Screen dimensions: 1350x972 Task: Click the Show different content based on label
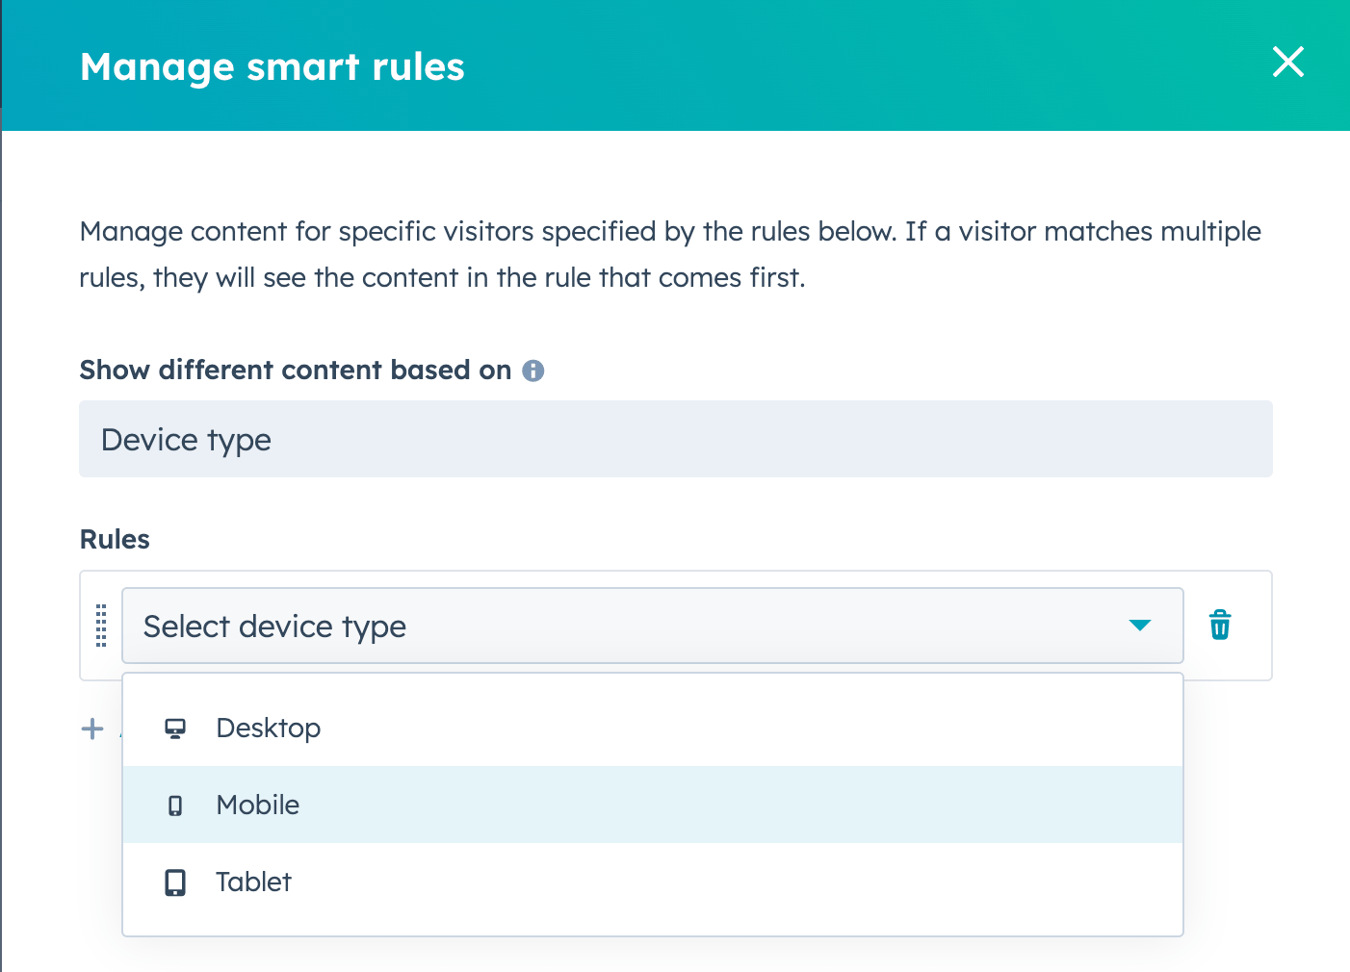pyautogui.click(x=296, y=370)
